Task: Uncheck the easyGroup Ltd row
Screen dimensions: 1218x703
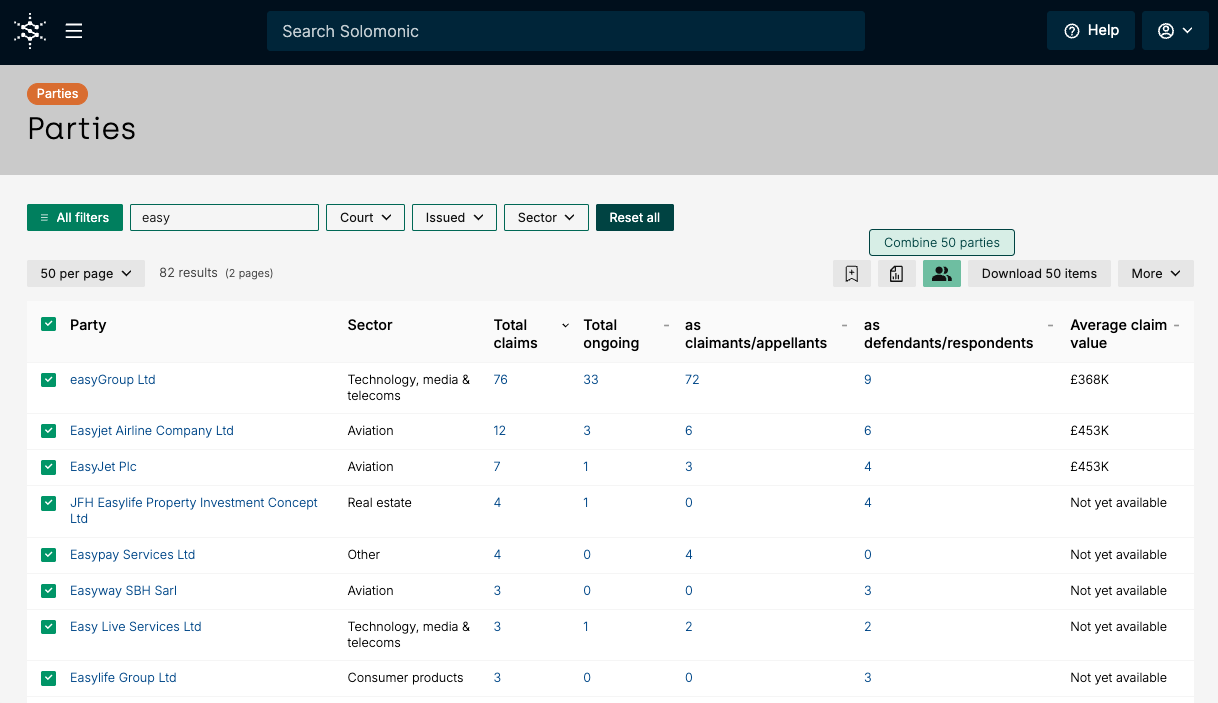Action: [x=49, y=380]
